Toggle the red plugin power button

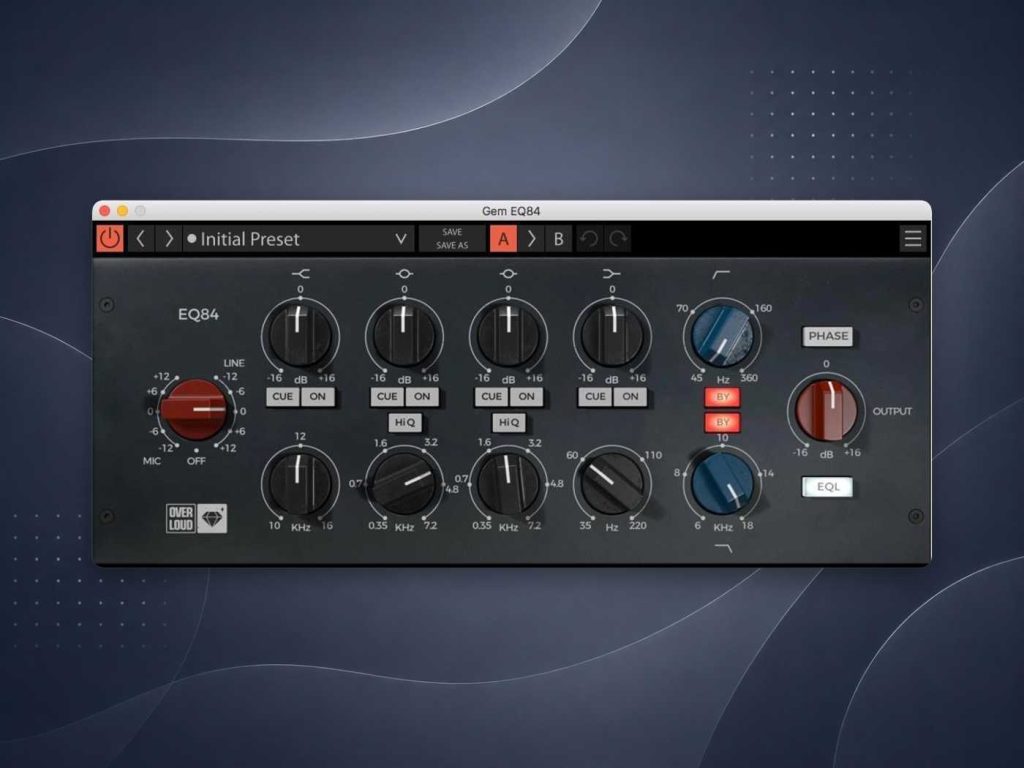110,238
